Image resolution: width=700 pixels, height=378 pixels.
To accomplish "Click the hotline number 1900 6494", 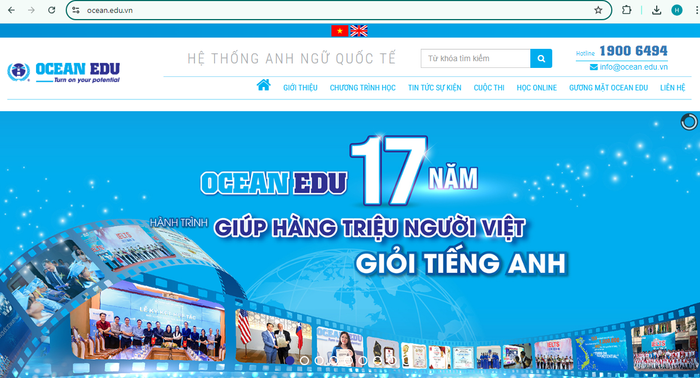I will coord(633,51).
